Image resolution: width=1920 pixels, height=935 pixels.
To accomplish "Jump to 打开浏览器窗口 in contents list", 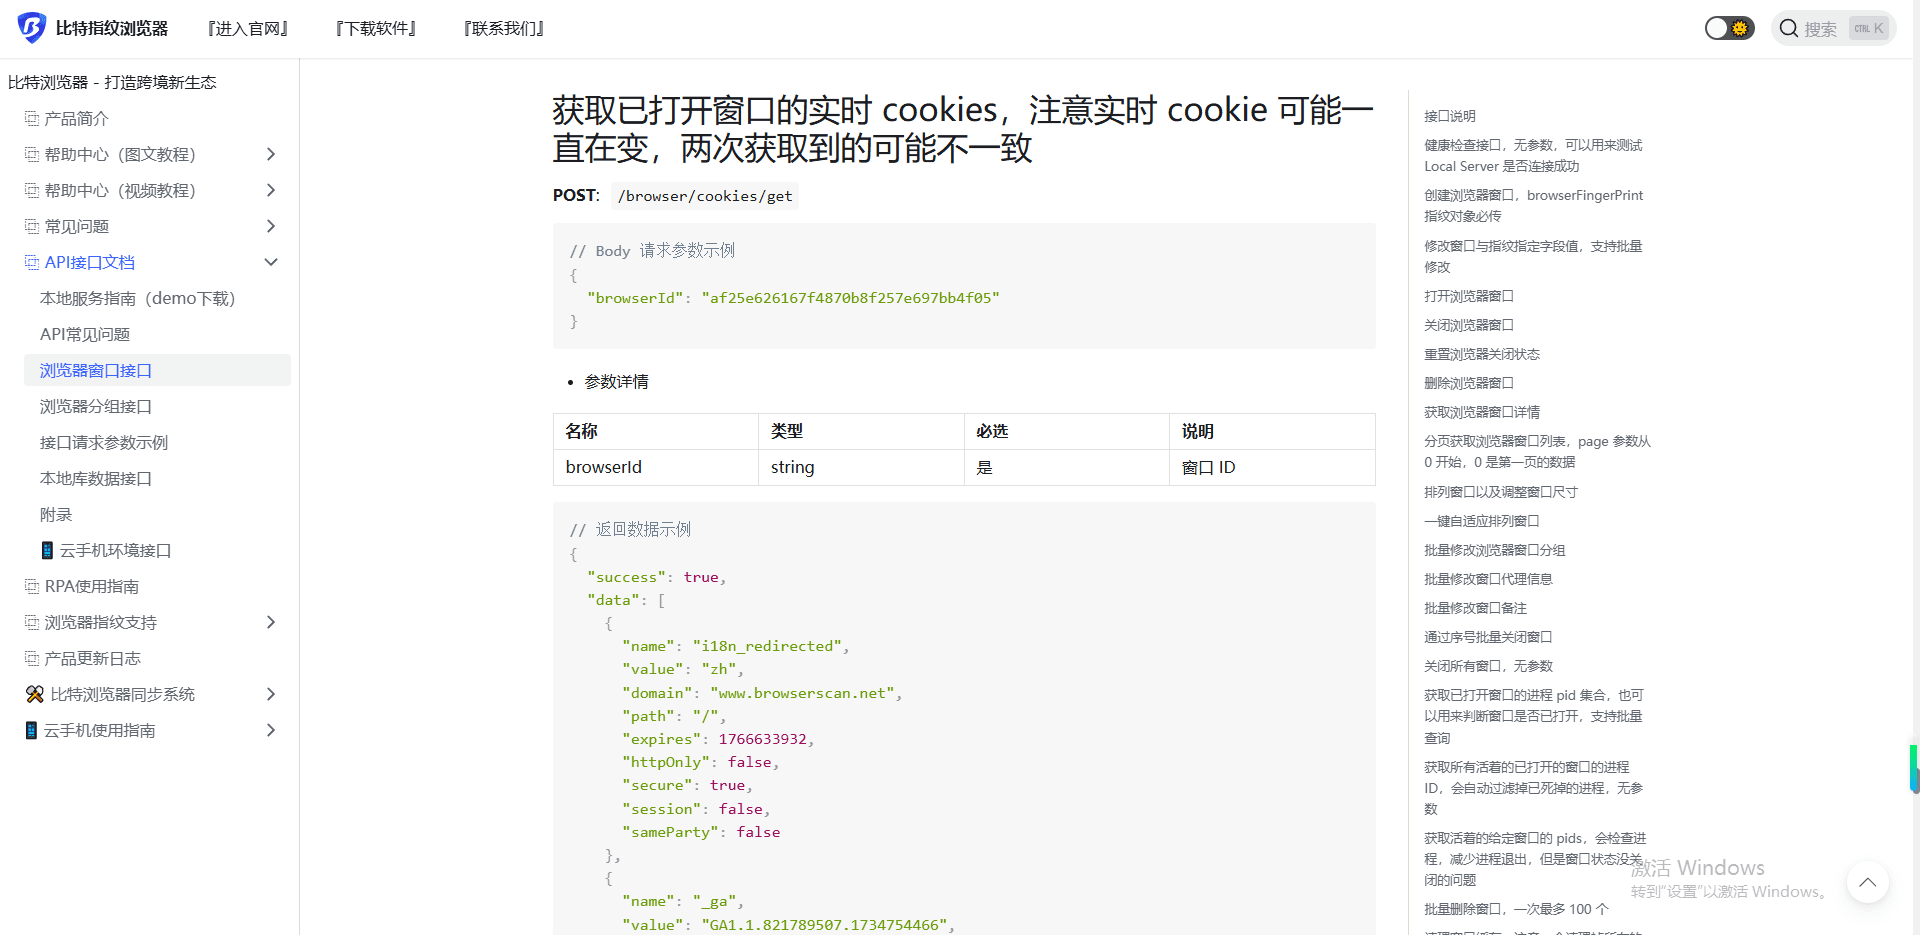I will pos(1469,296).
